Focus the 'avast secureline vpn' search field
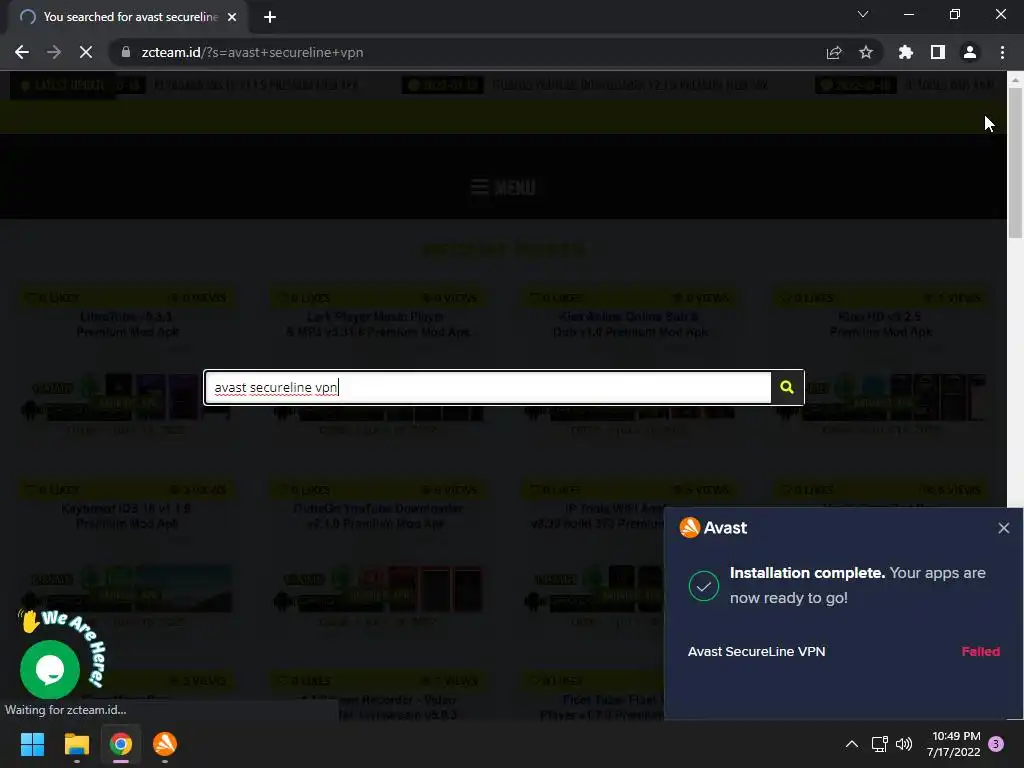Image resolution: width=1024 pixels, height=768 pixels. coord(488,387)
